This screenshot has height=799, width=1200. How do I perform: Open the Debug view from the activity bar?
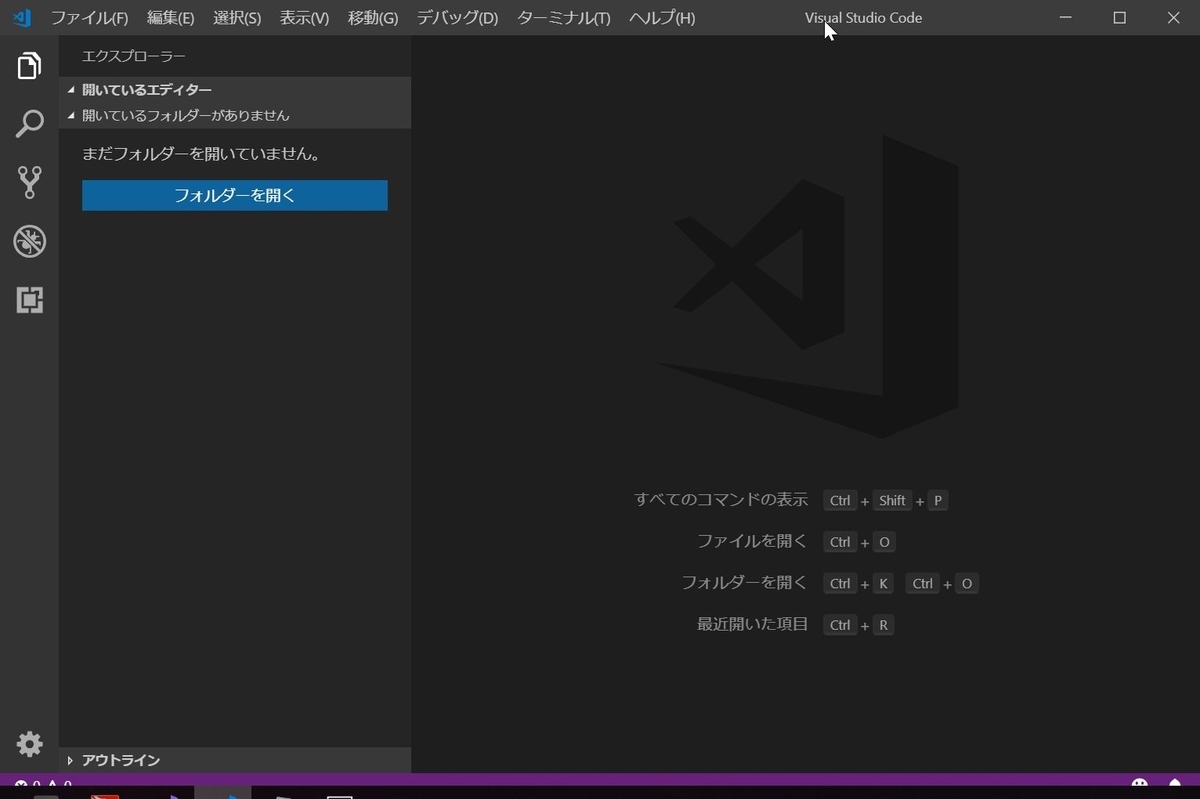point(29,241)
